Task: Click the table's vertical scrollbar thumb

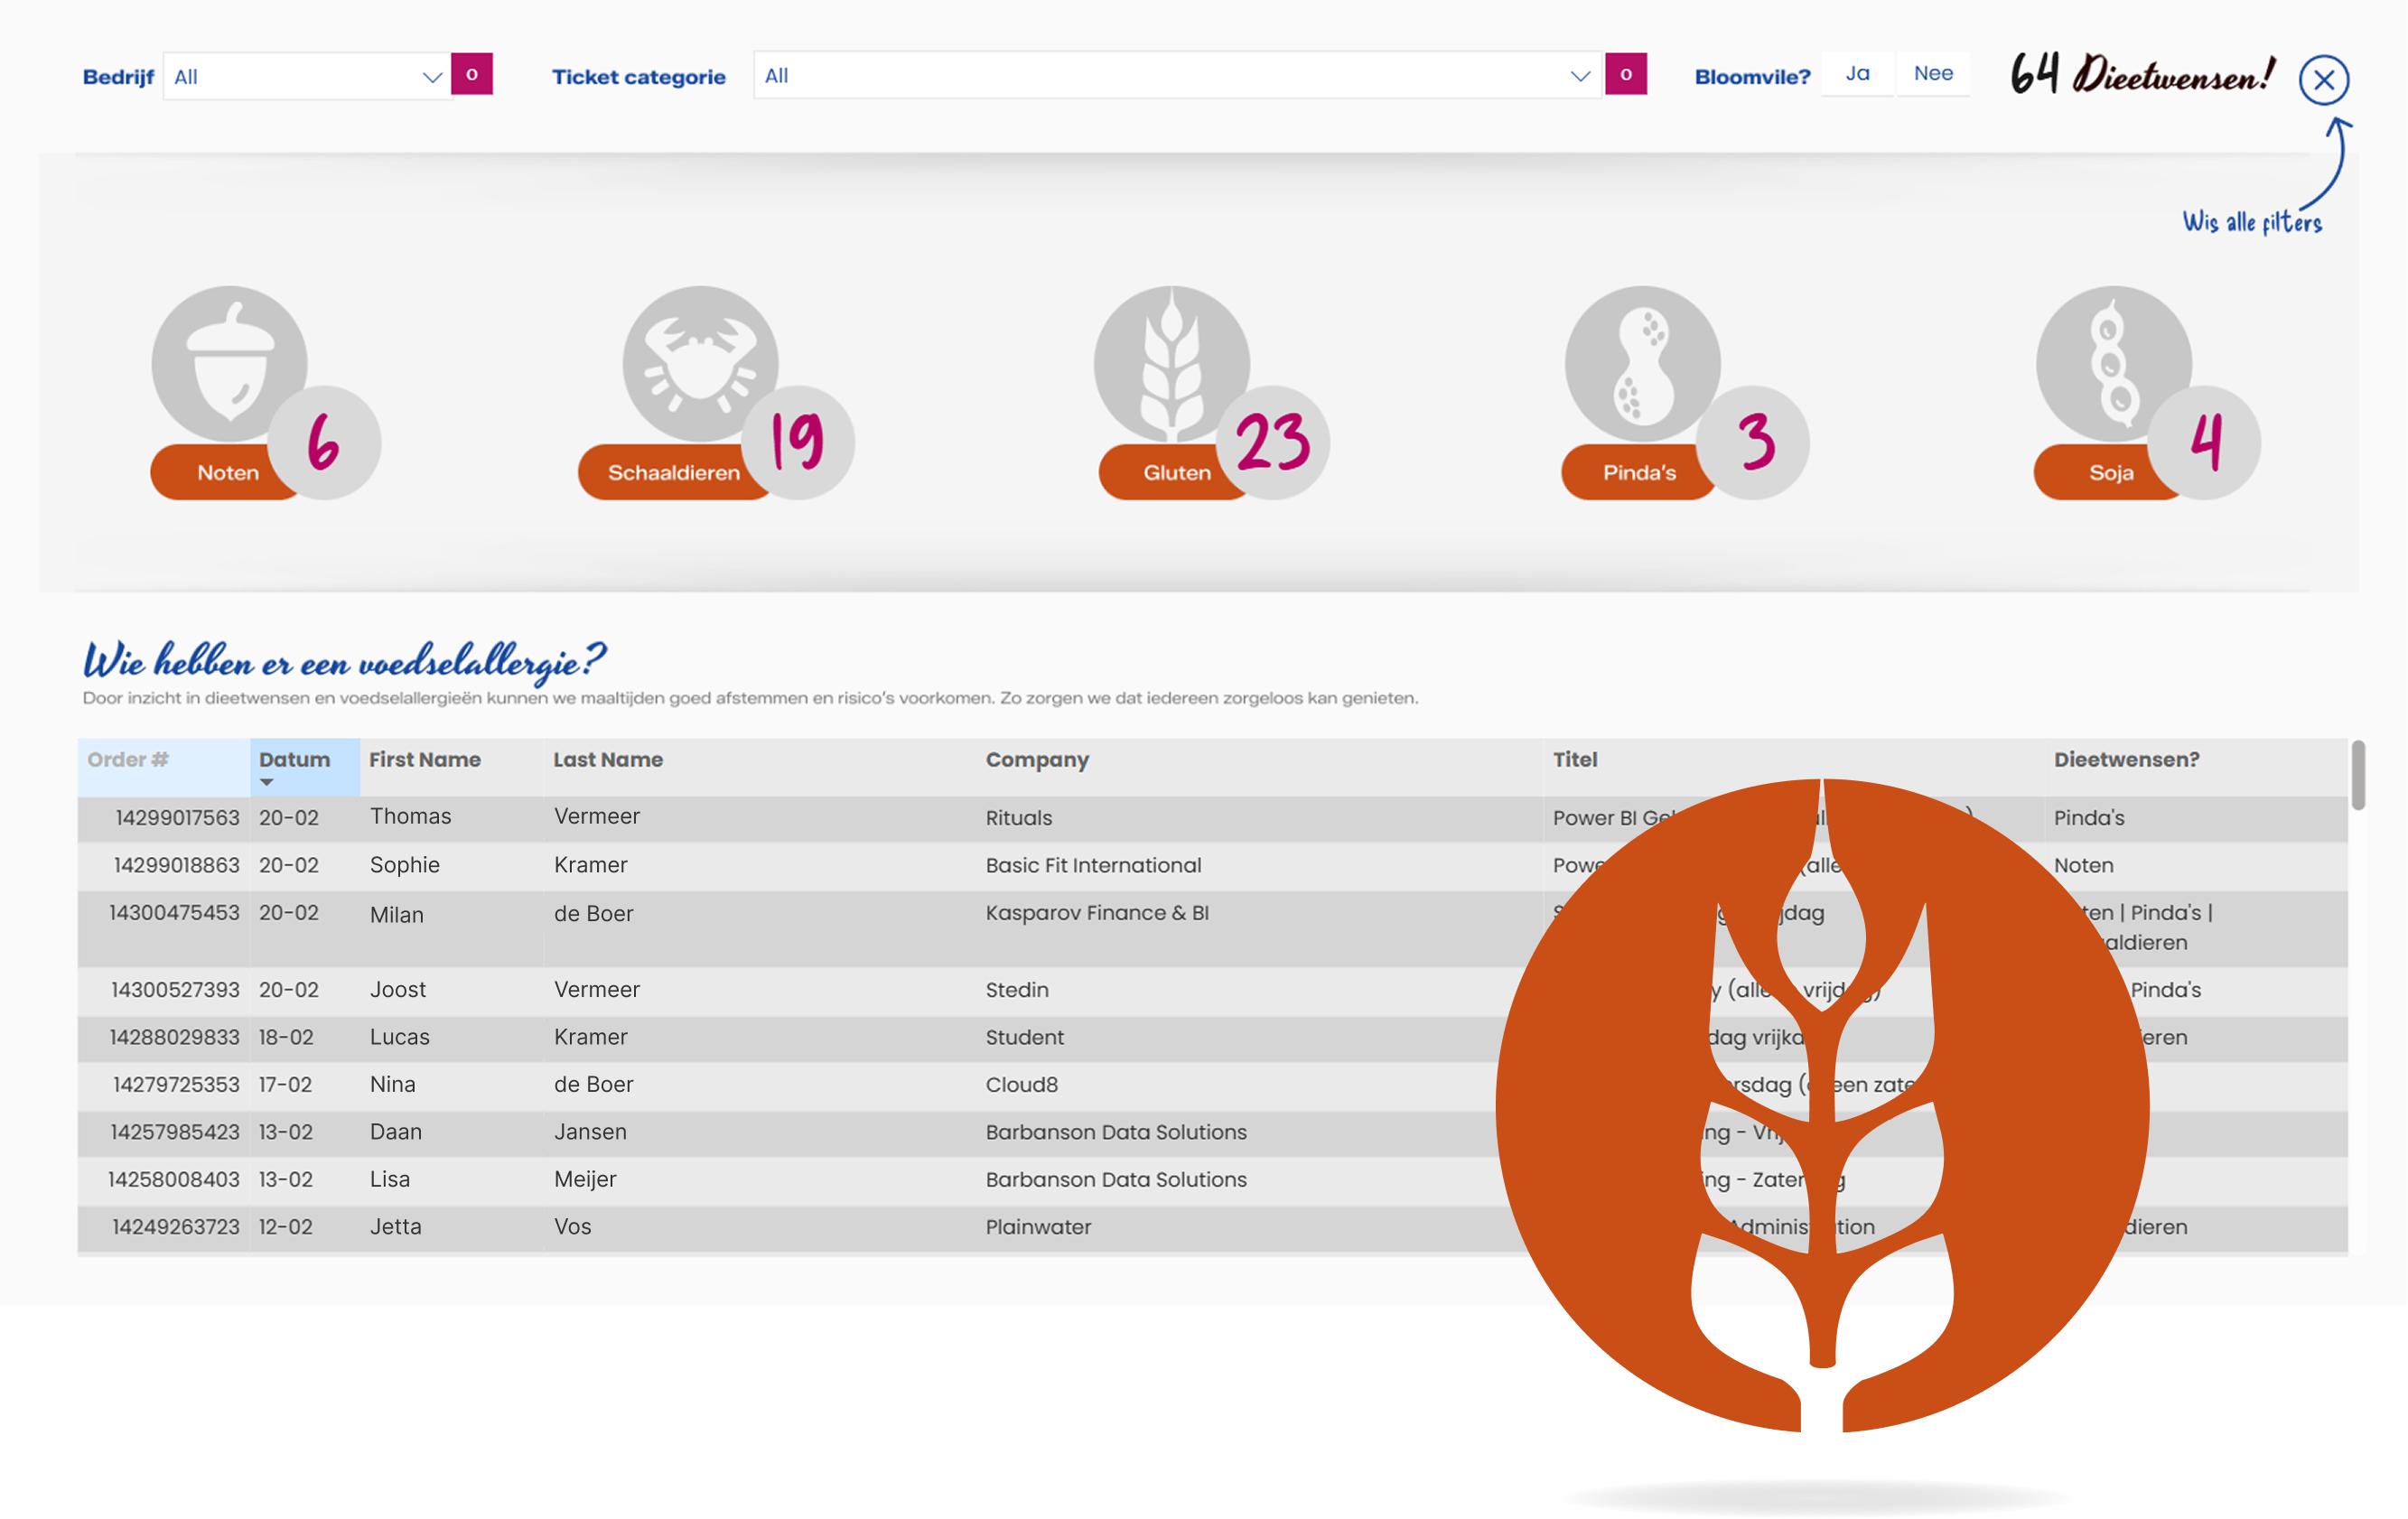Action: point(2358,775)
